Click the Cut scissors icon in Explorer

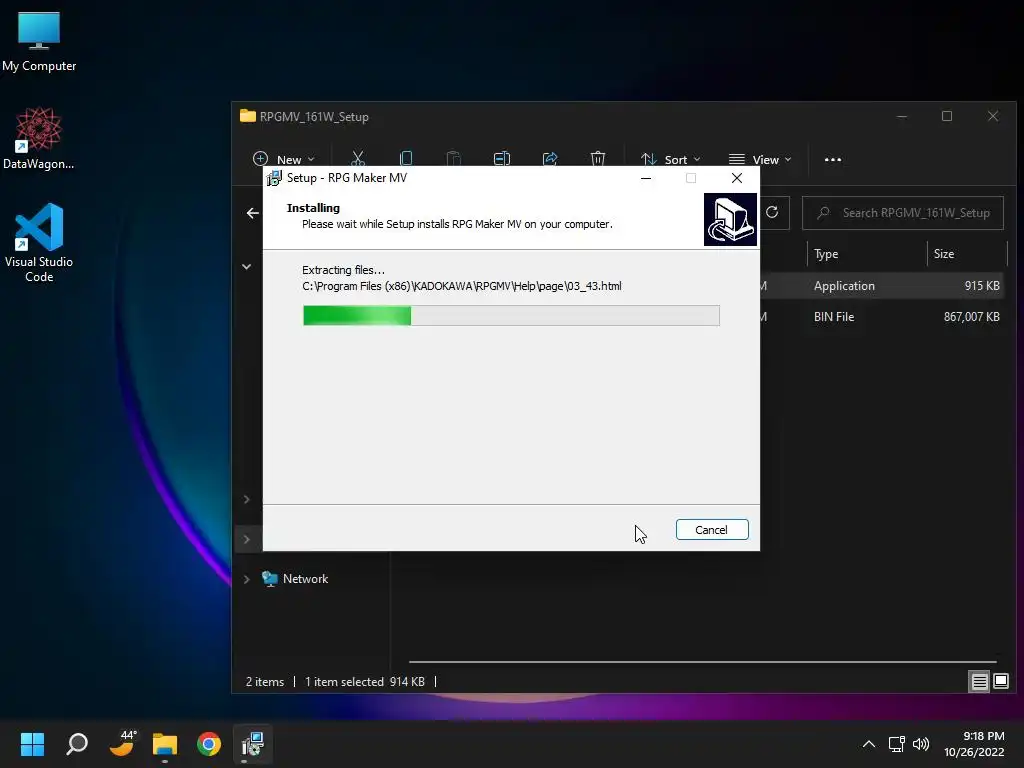point(358,159)
